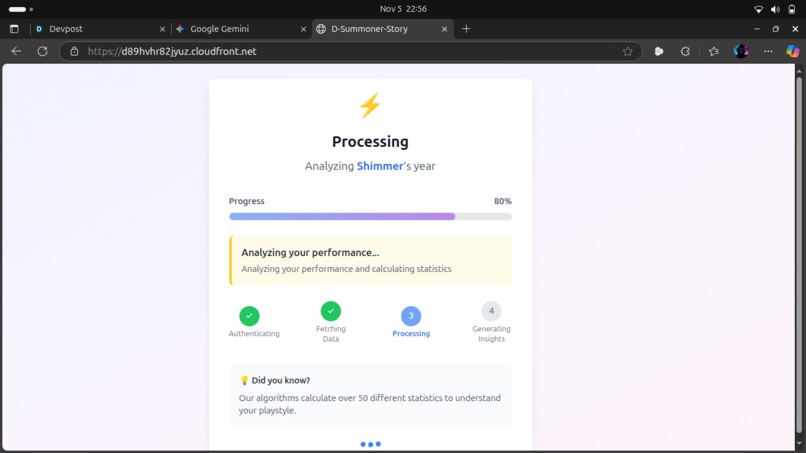
Task: Open the read aloud icon in toolbar
Action: pos(658,51)
